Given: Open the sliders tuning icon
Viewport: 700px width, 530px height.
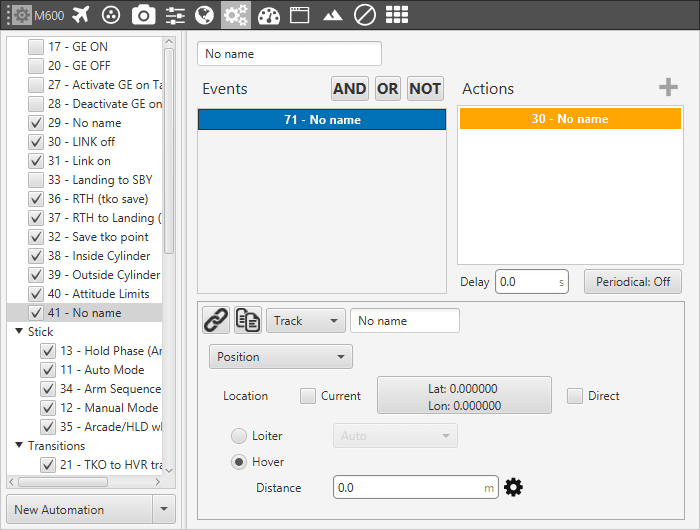Looking at the screenshot, I should point(175,15).
